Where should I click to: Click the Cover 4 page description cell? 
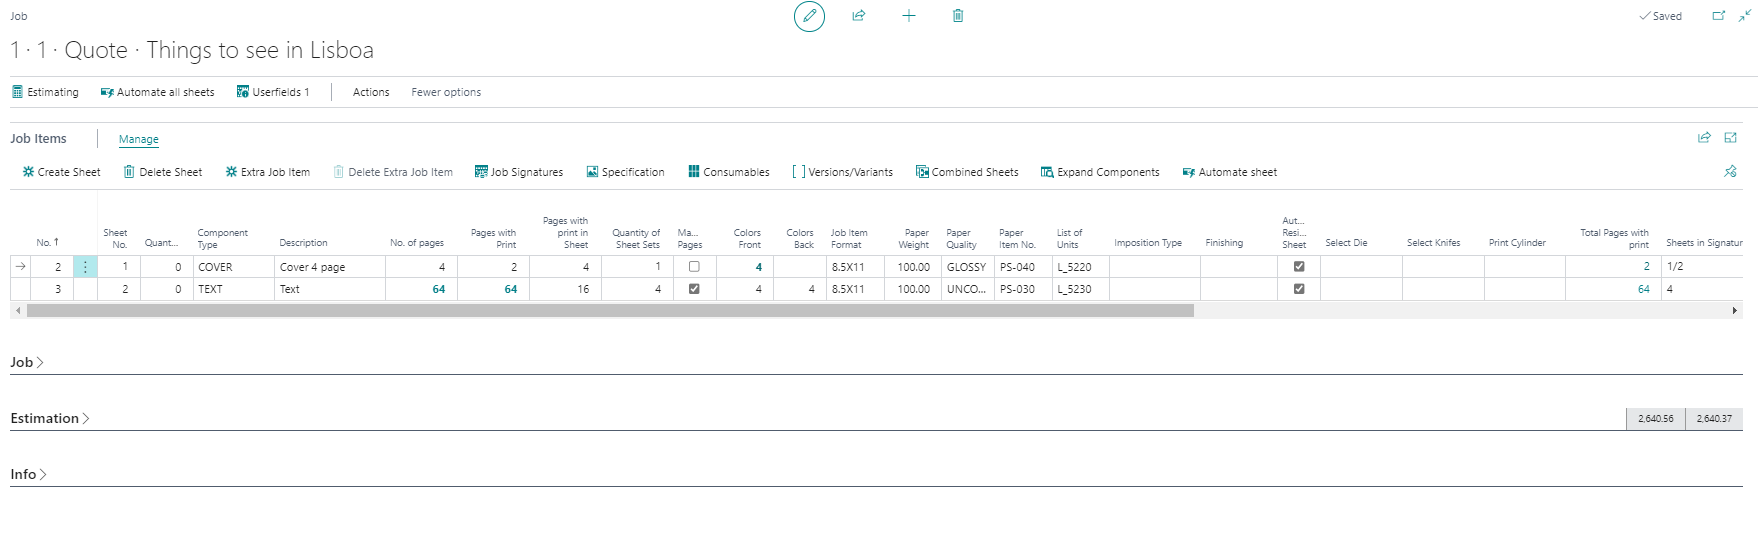(330, 267)
